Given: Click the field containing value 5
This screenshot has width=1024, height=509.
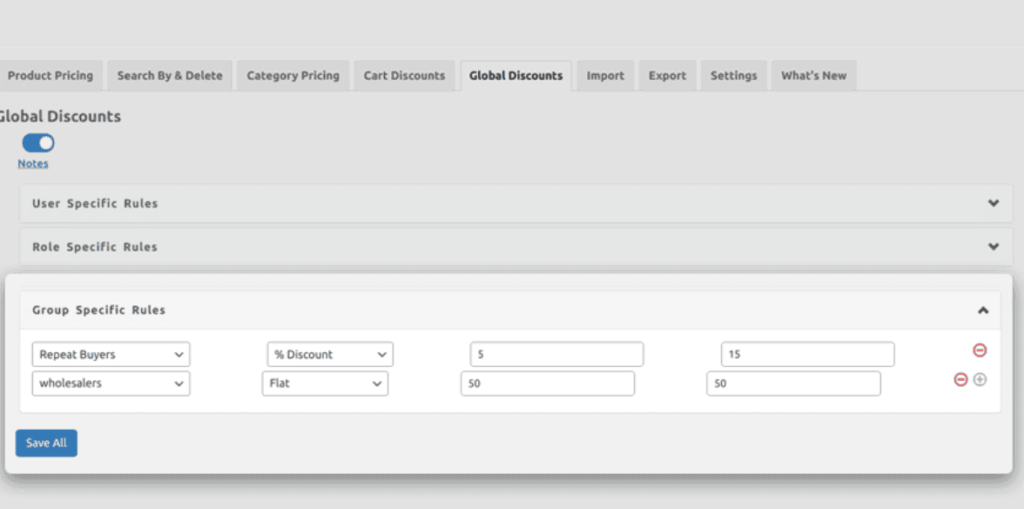Looking at the screenshot, I should click(x=556, y=354).
